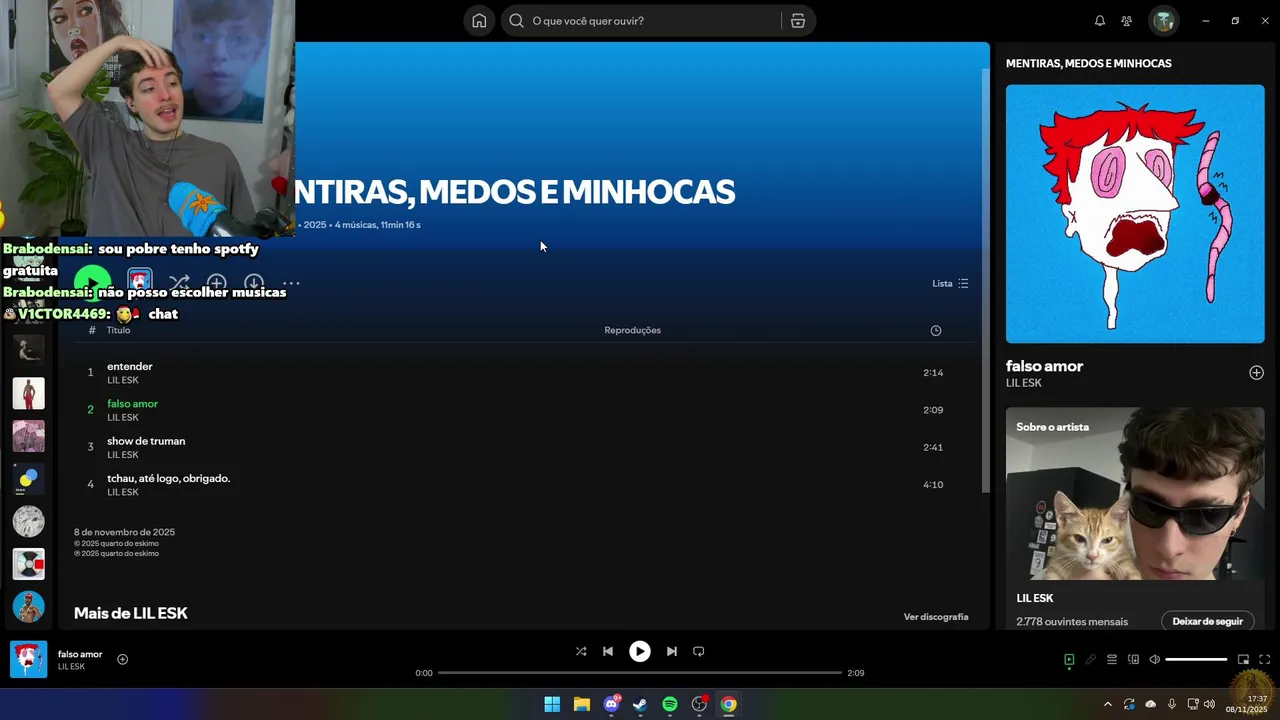The width and height of the screenshot is (1280, 720).
Task: Show hidden system tray icons chevron
Action: [1107, 704]
